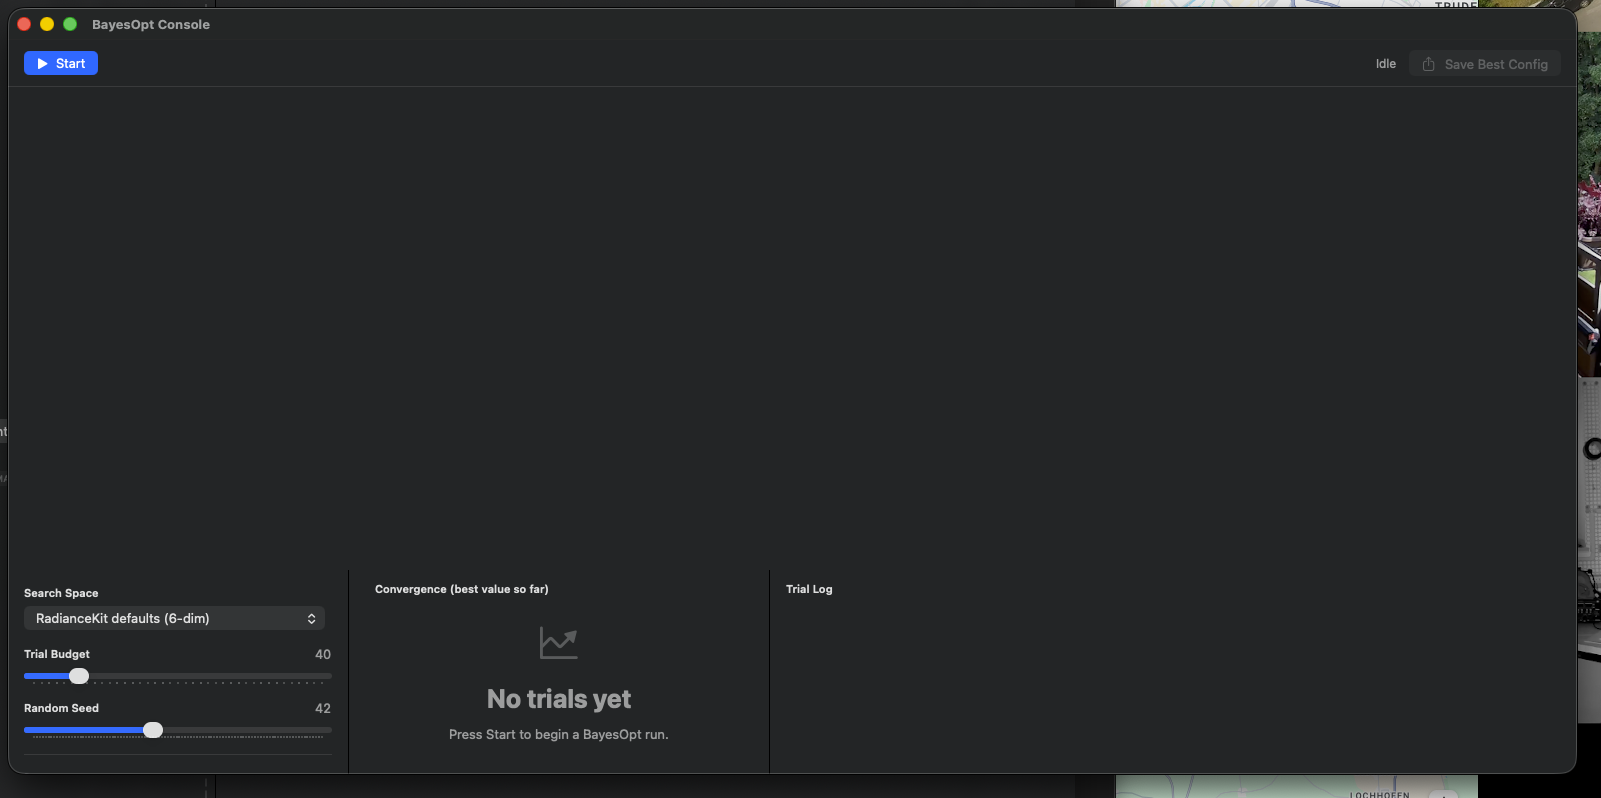
Task: Click the Random Seed value 42
Action: click(323, 708)
